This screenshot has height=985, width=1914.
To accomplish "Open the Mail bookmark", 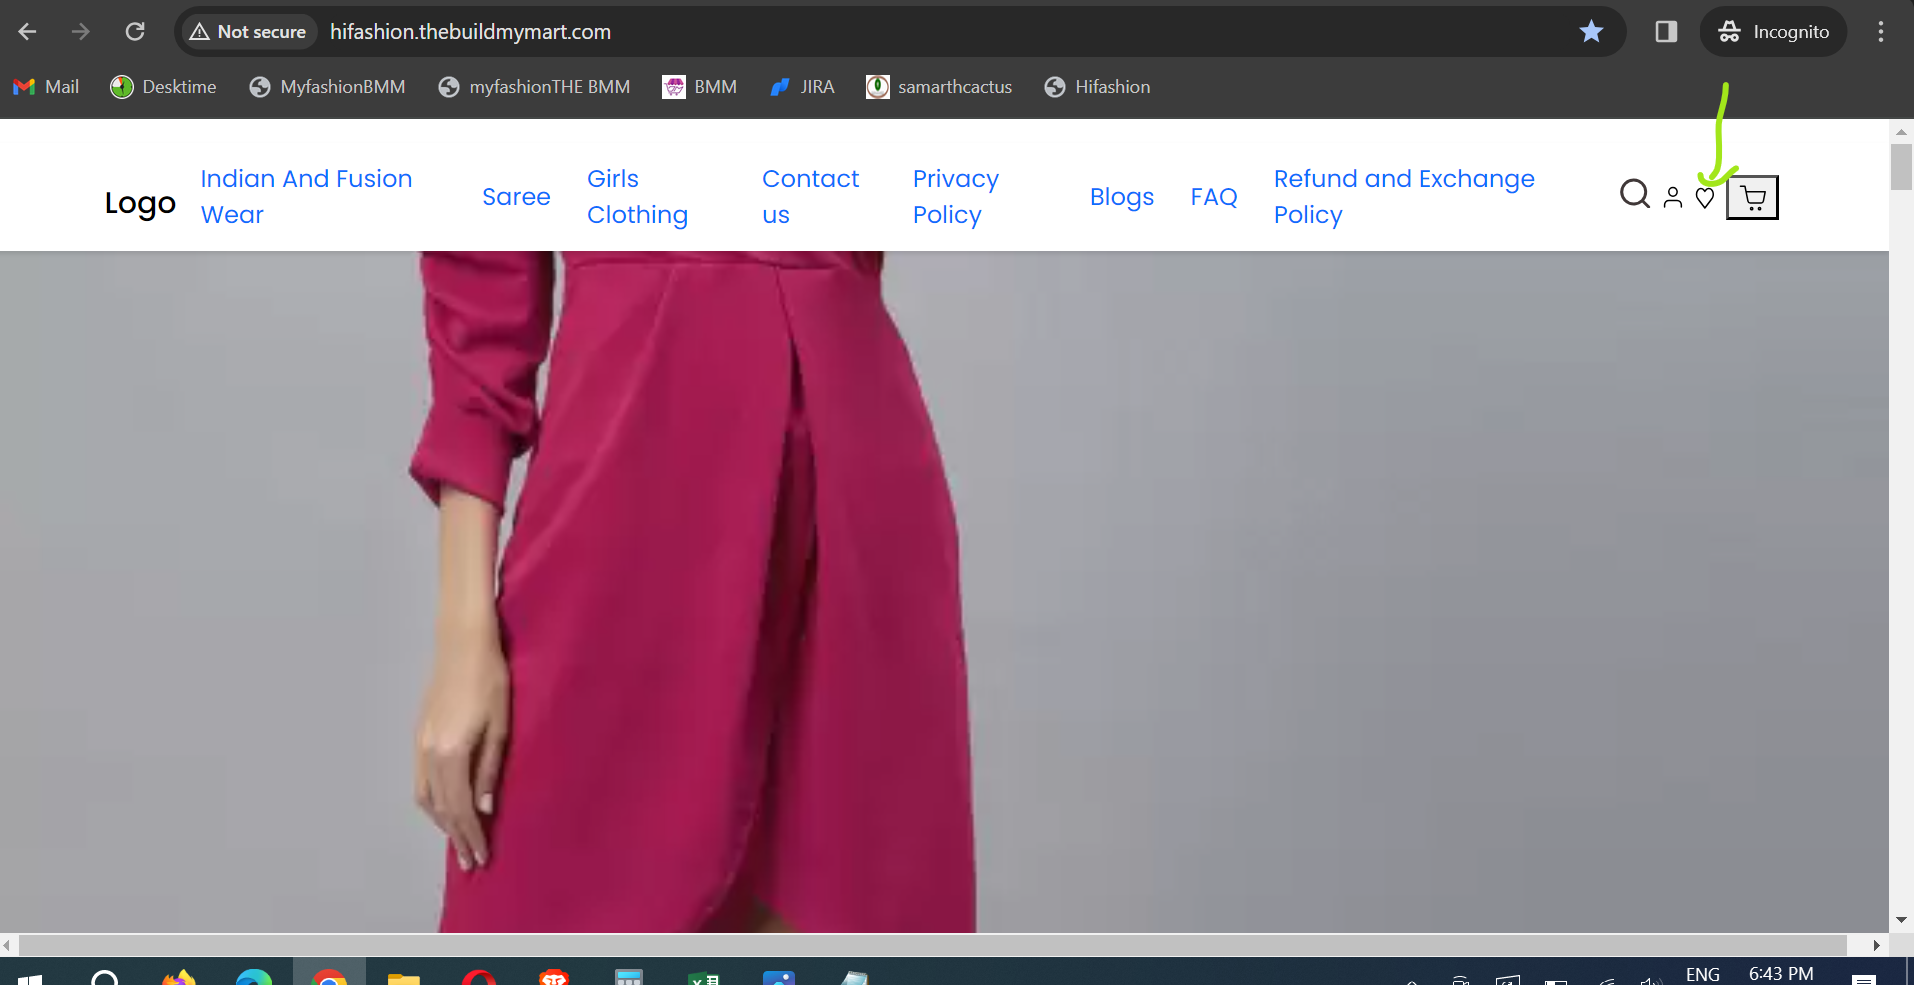I will [x=46, y=87].
